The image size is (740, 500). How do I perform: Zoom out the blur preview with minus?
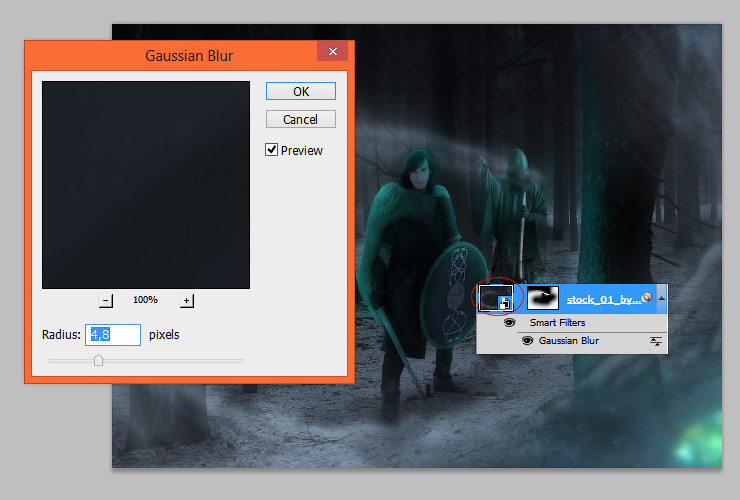tap(106, 300)
